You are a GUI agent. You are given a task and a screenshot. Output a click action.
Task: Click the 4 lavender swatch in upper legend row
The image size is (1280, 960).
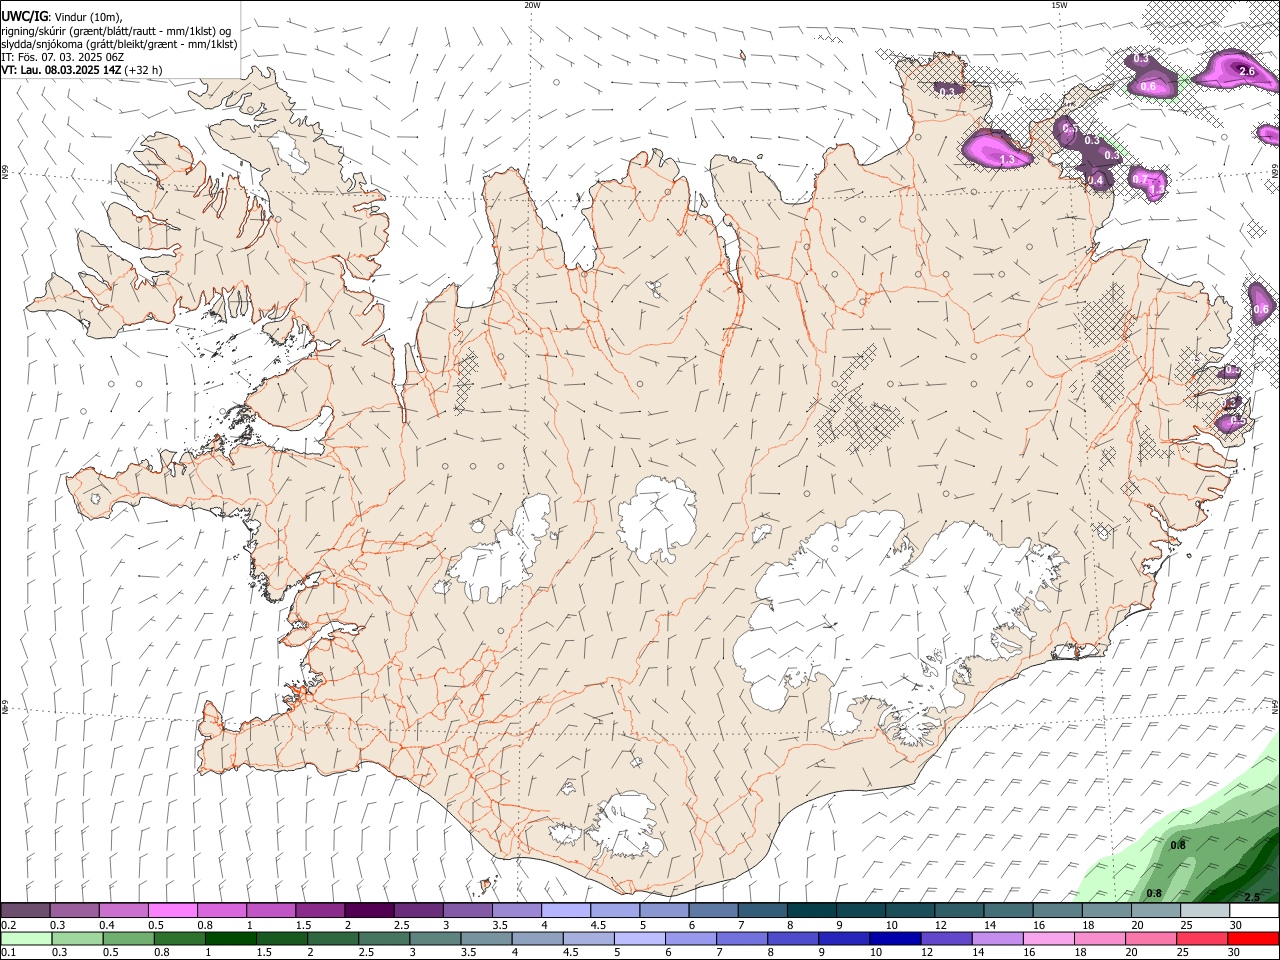click(x=564, y=910)
